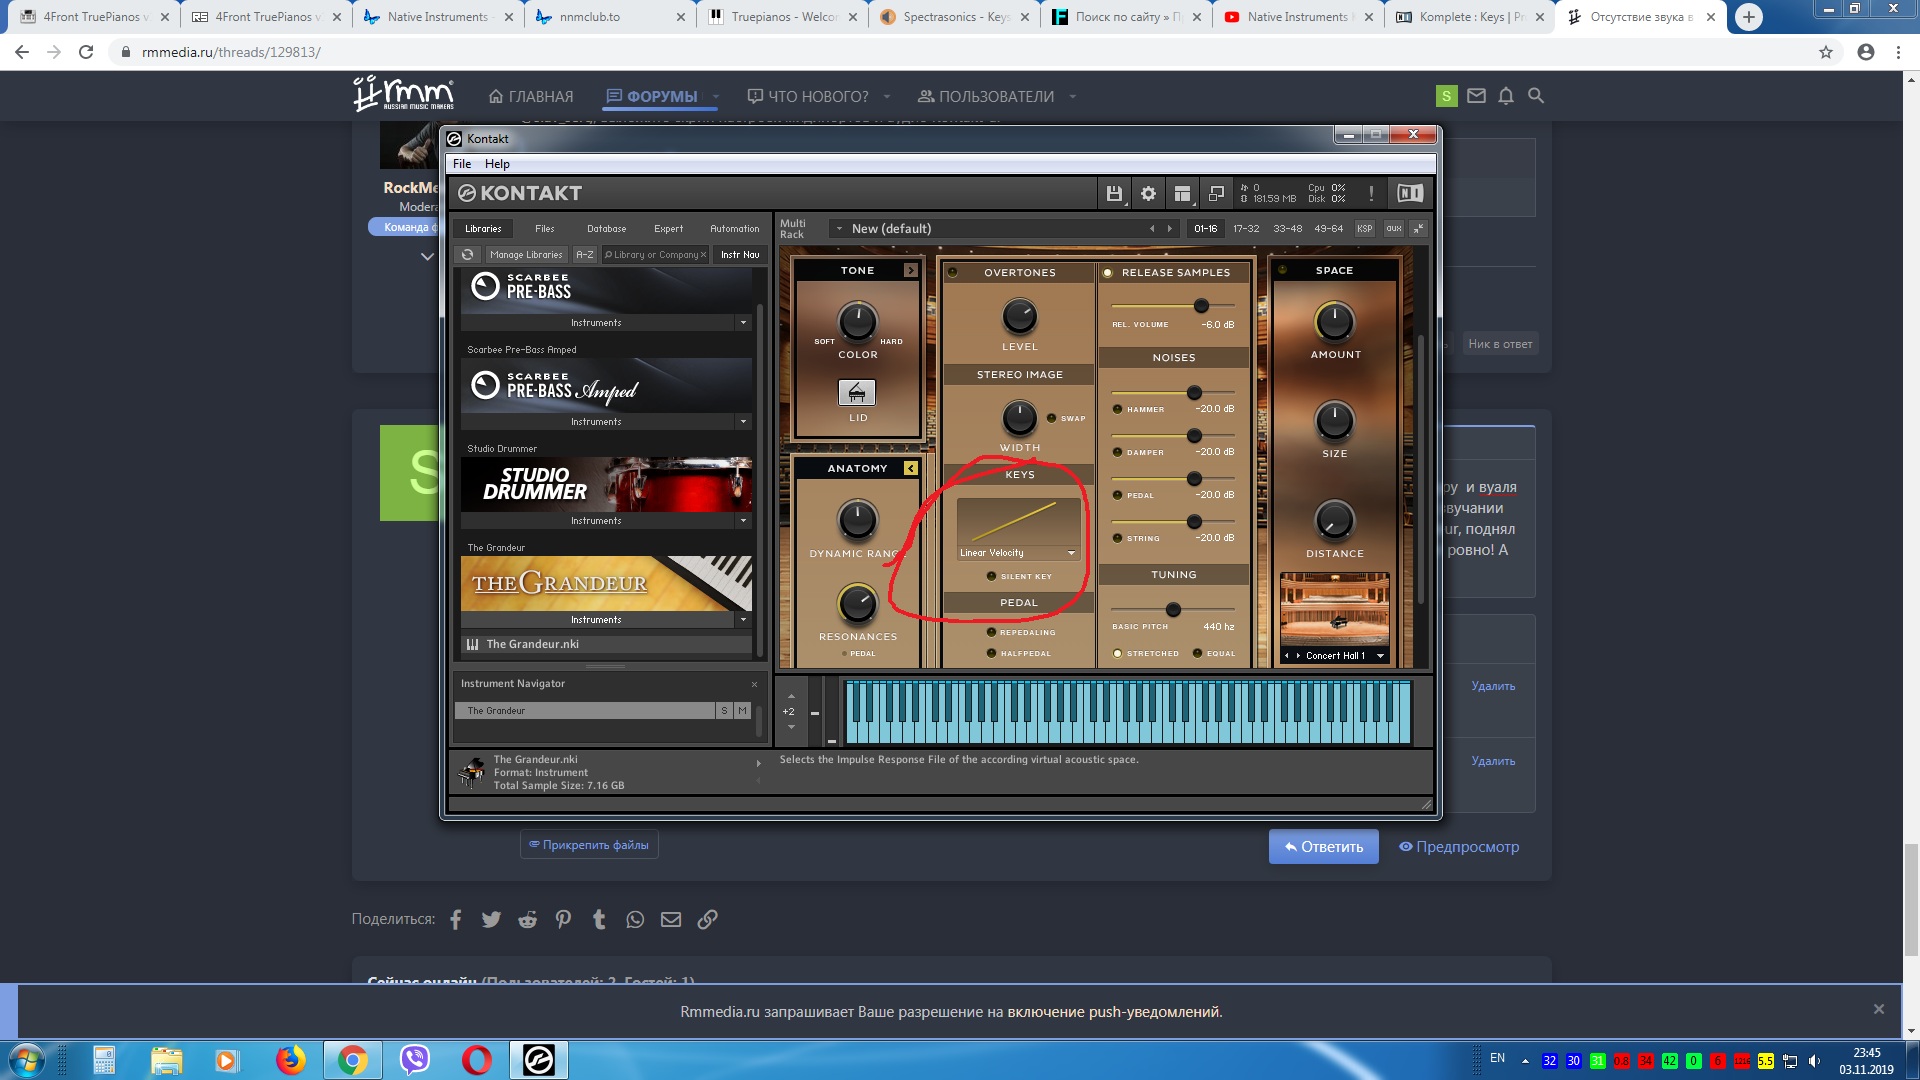Viewport: 1920px width, 1080px height.
Task: Click the REL. VOLUME slider handle
Action: pyautogui.click(x=1201, y=306)
